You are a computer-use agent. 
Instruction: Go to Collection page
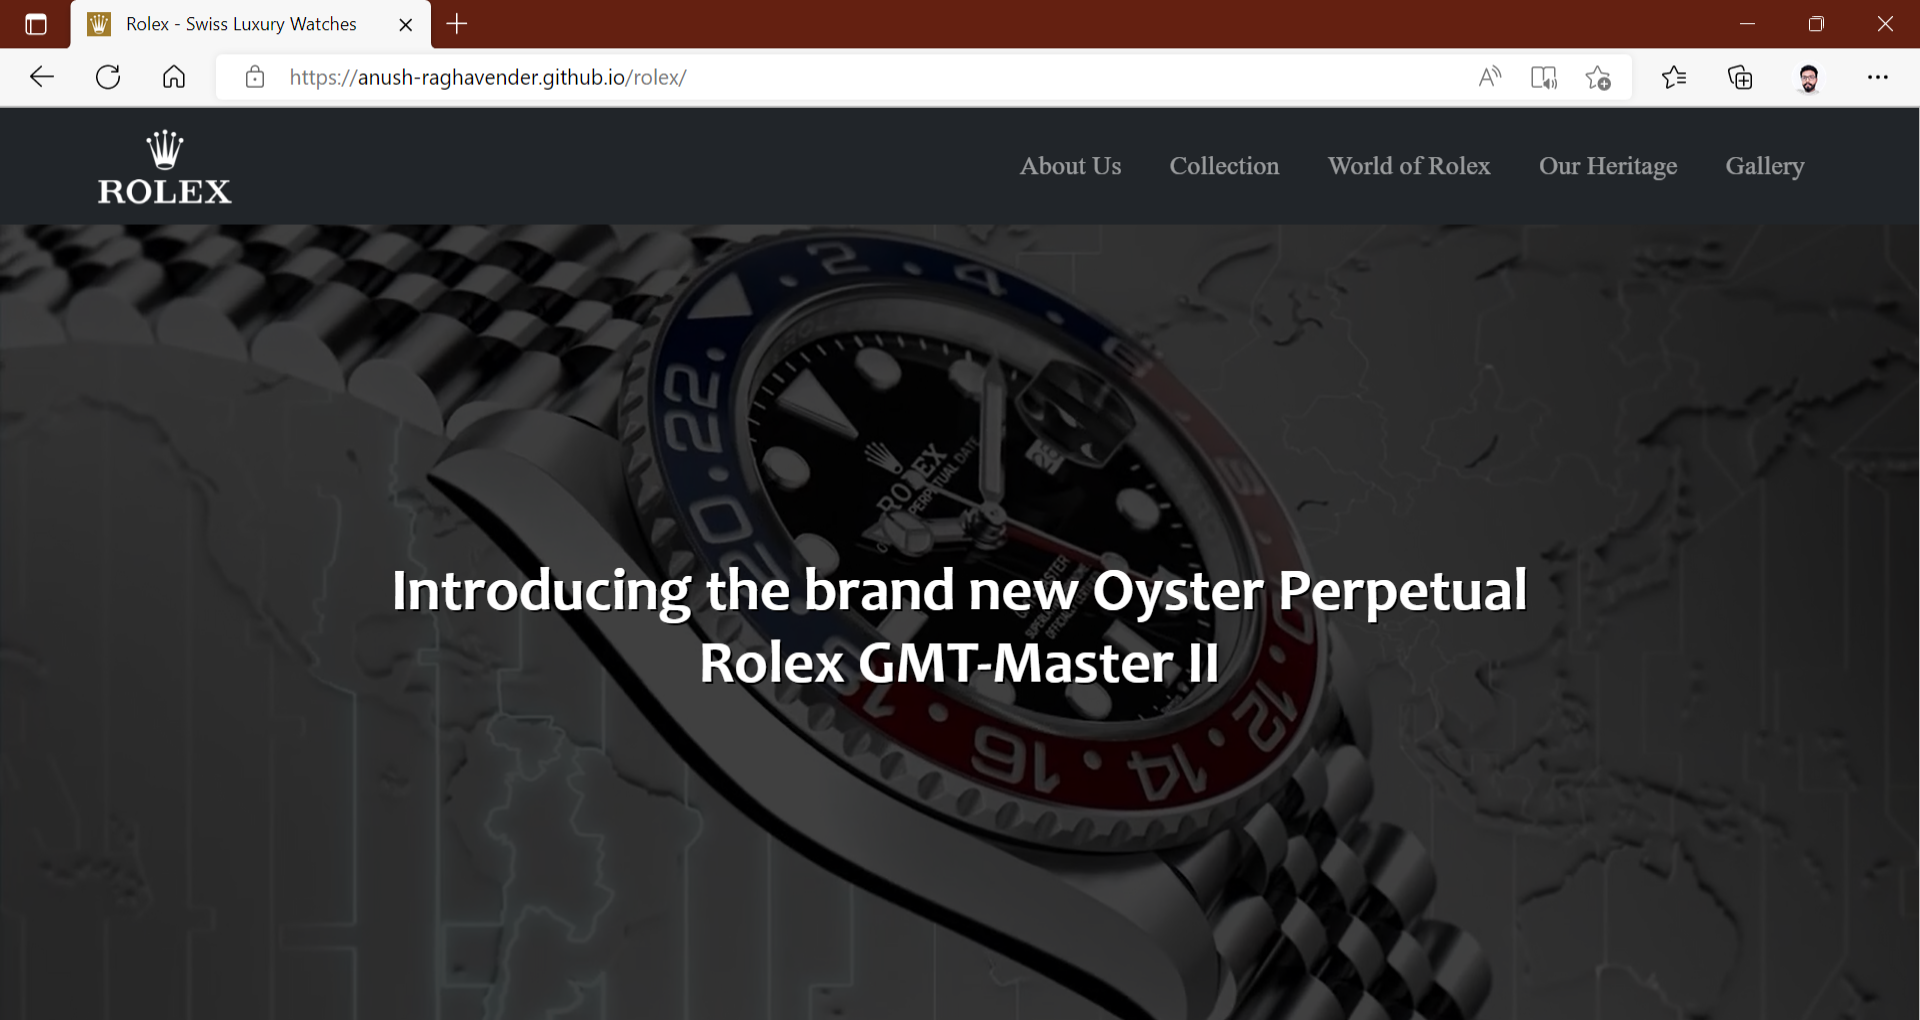1224,166
